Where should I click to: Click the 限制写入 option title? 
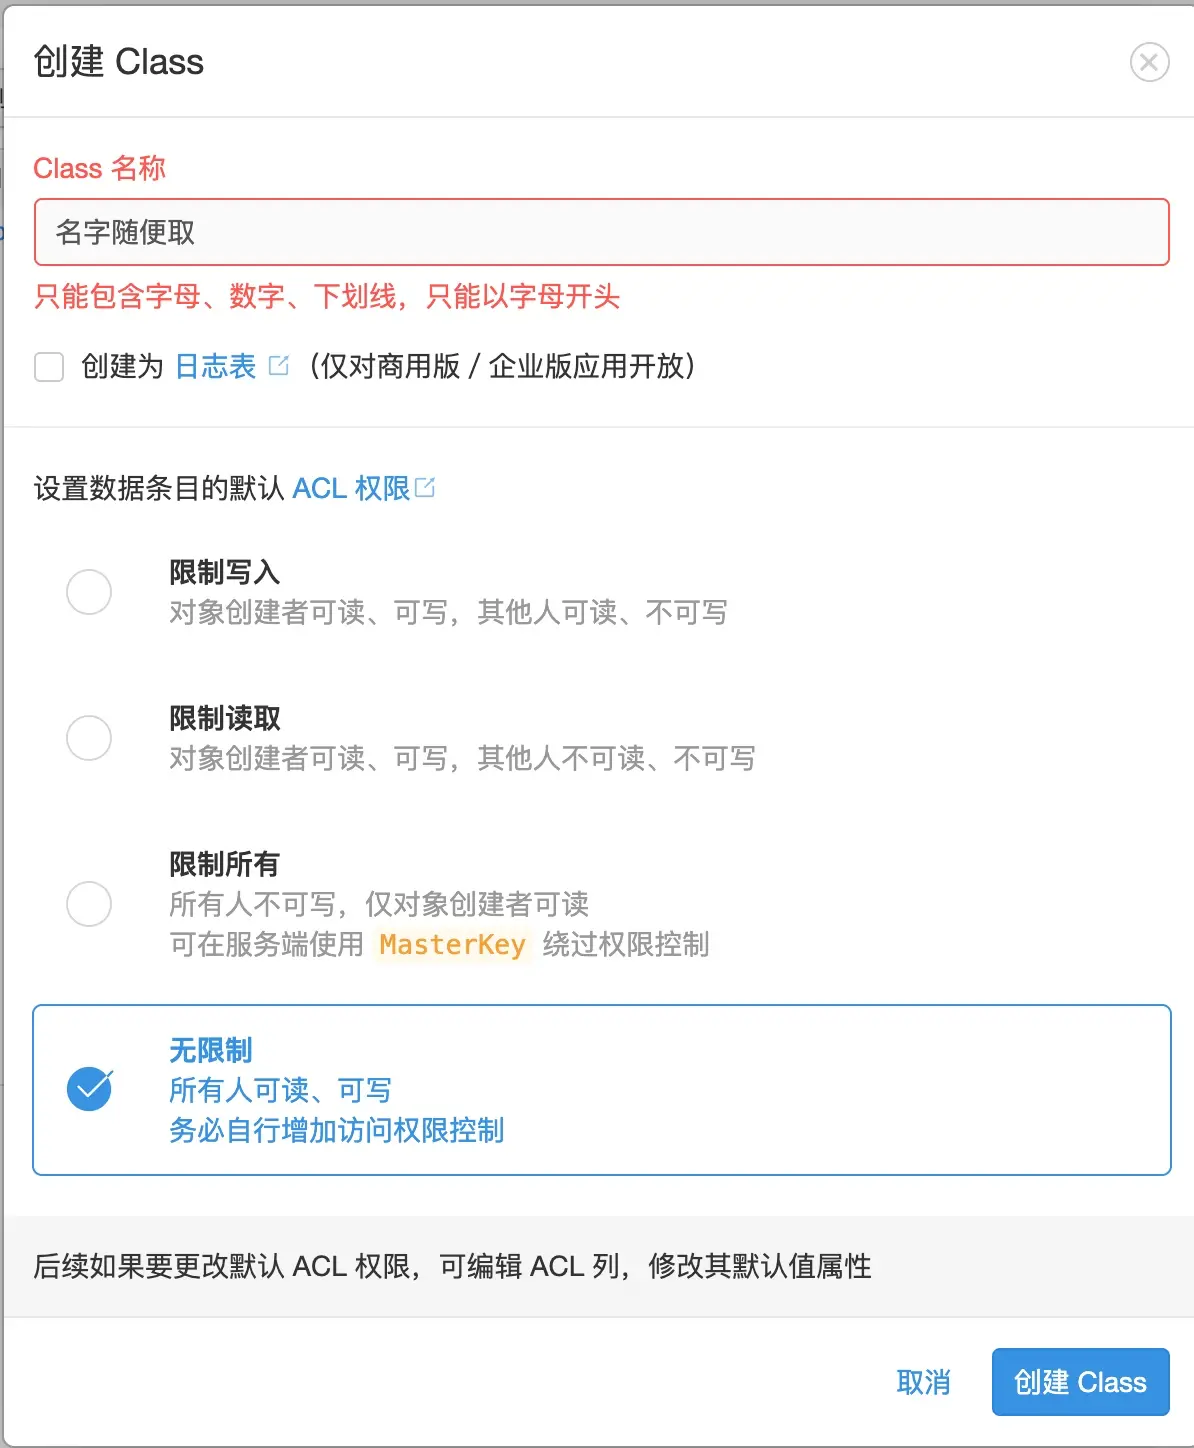click(224, 572)
